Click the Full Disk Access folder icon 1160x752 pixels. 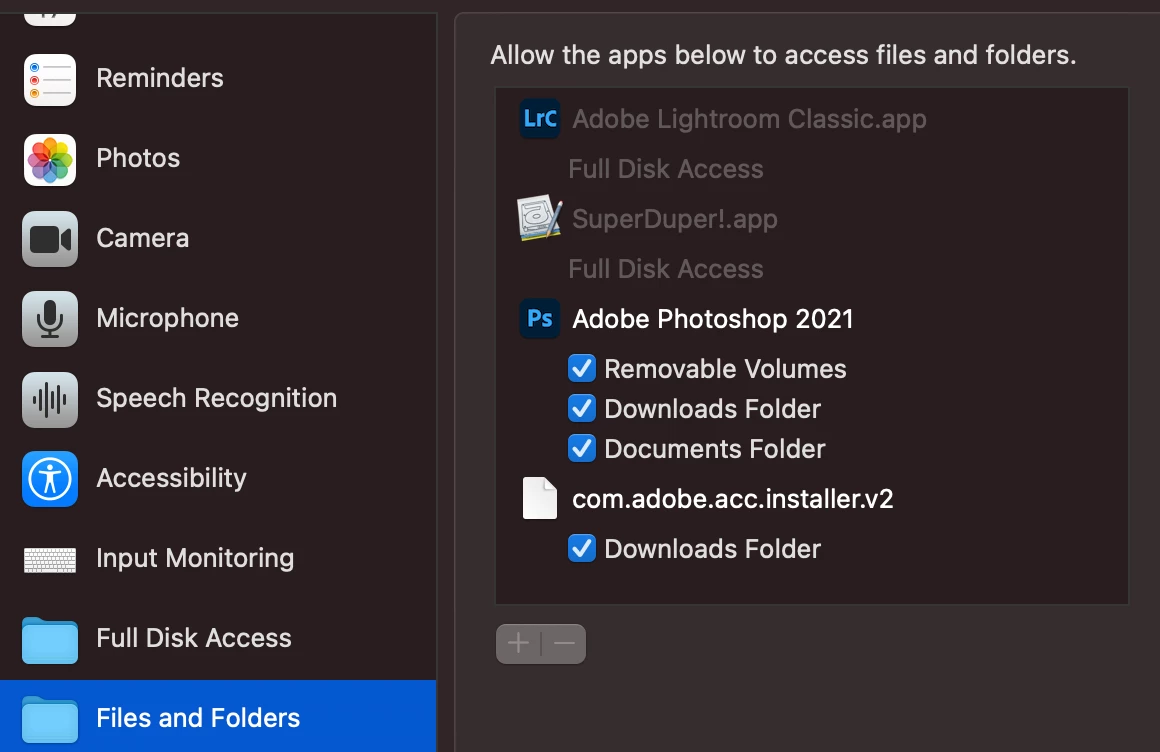(50, 639)
